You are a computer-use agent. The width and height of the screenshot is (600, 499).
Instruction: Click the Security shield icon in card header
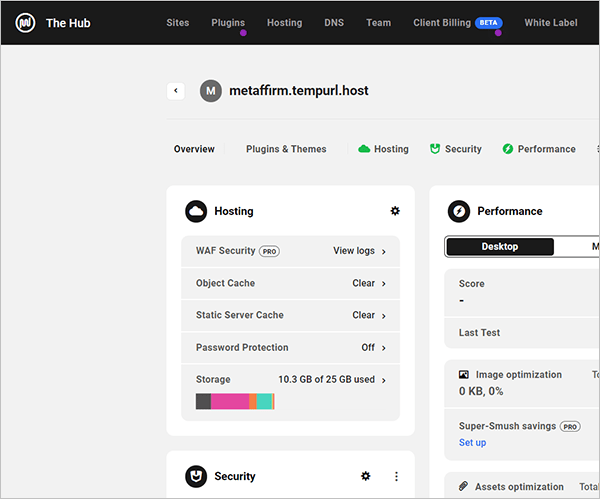click(x=196, y=476)
